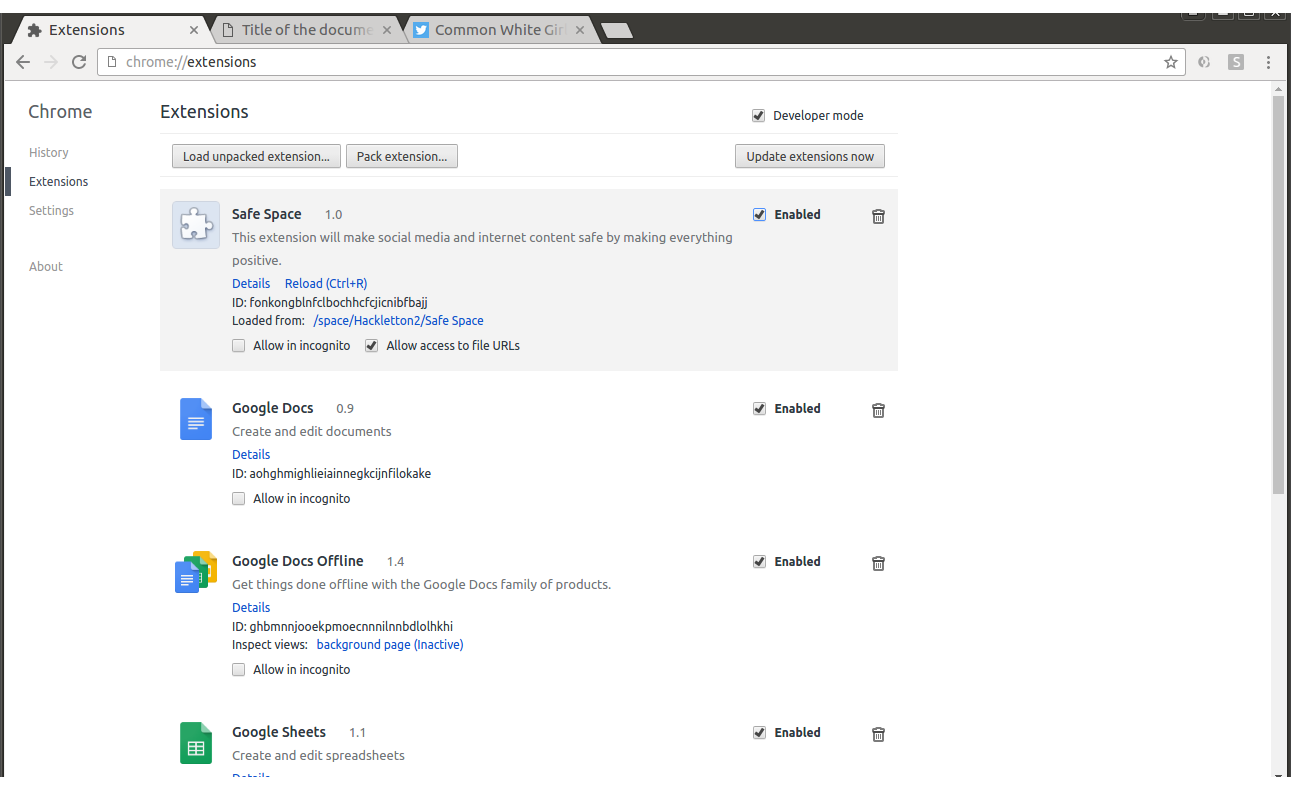
Task: Remove Google Docs Offline with trash icon
Action: point(878,563)
